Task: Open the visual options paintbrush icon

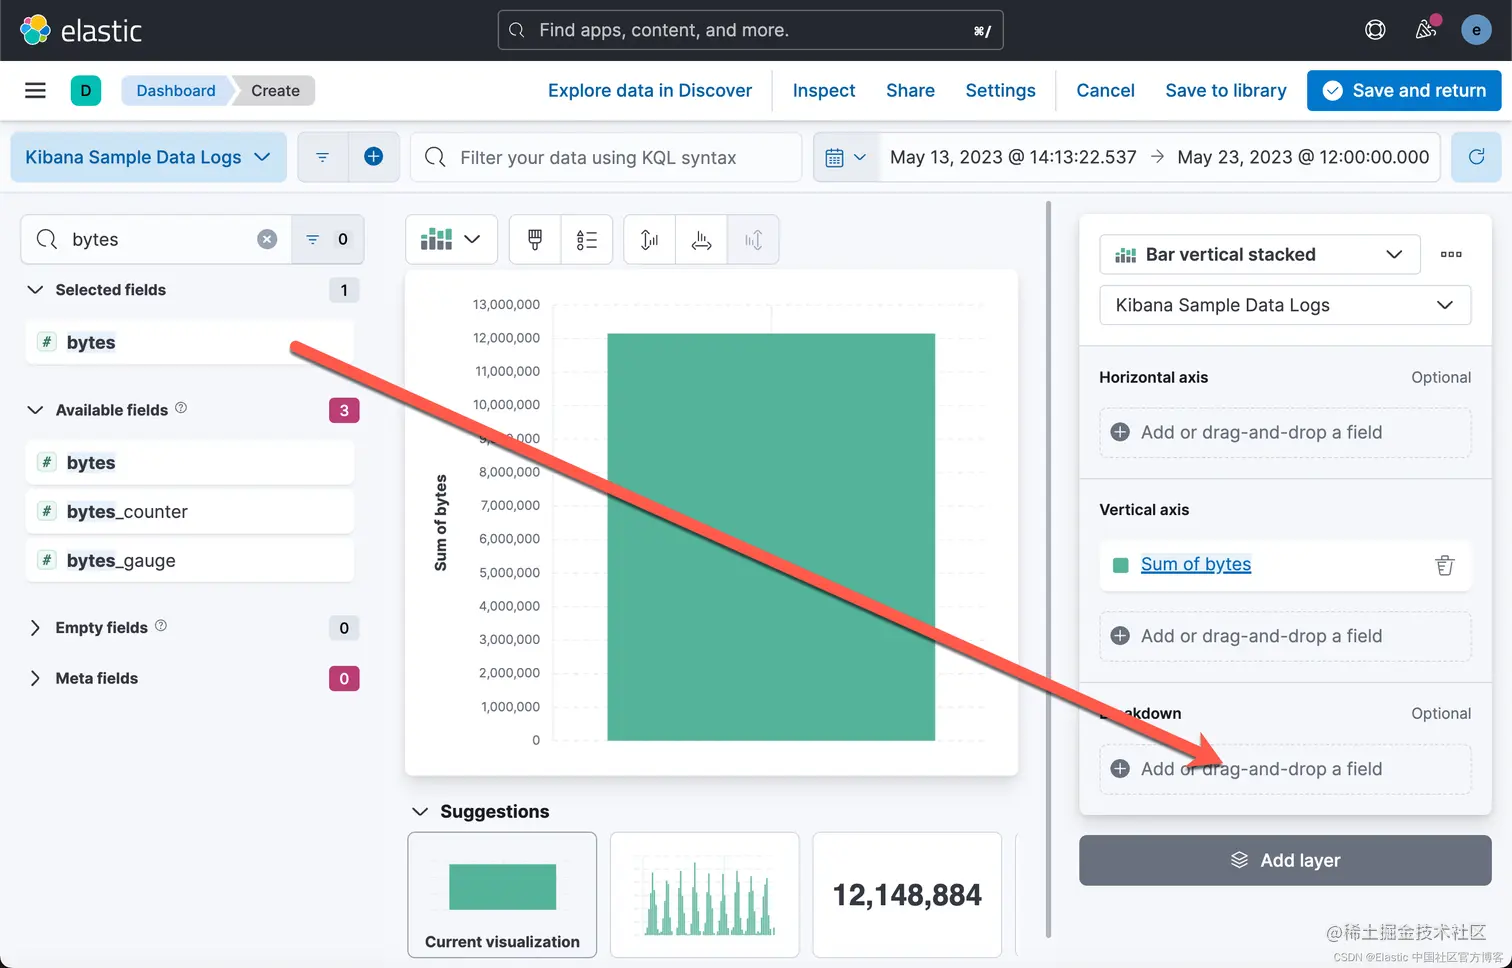Action: point(535,240)
